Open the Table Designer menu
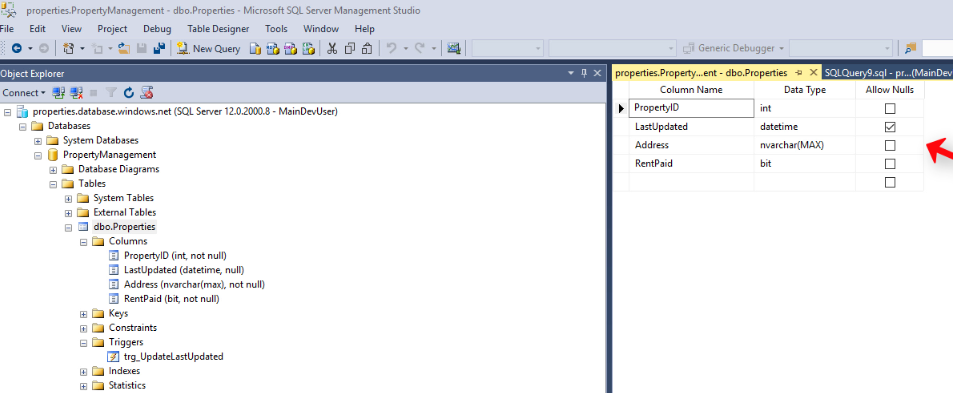 click(218, 29)
